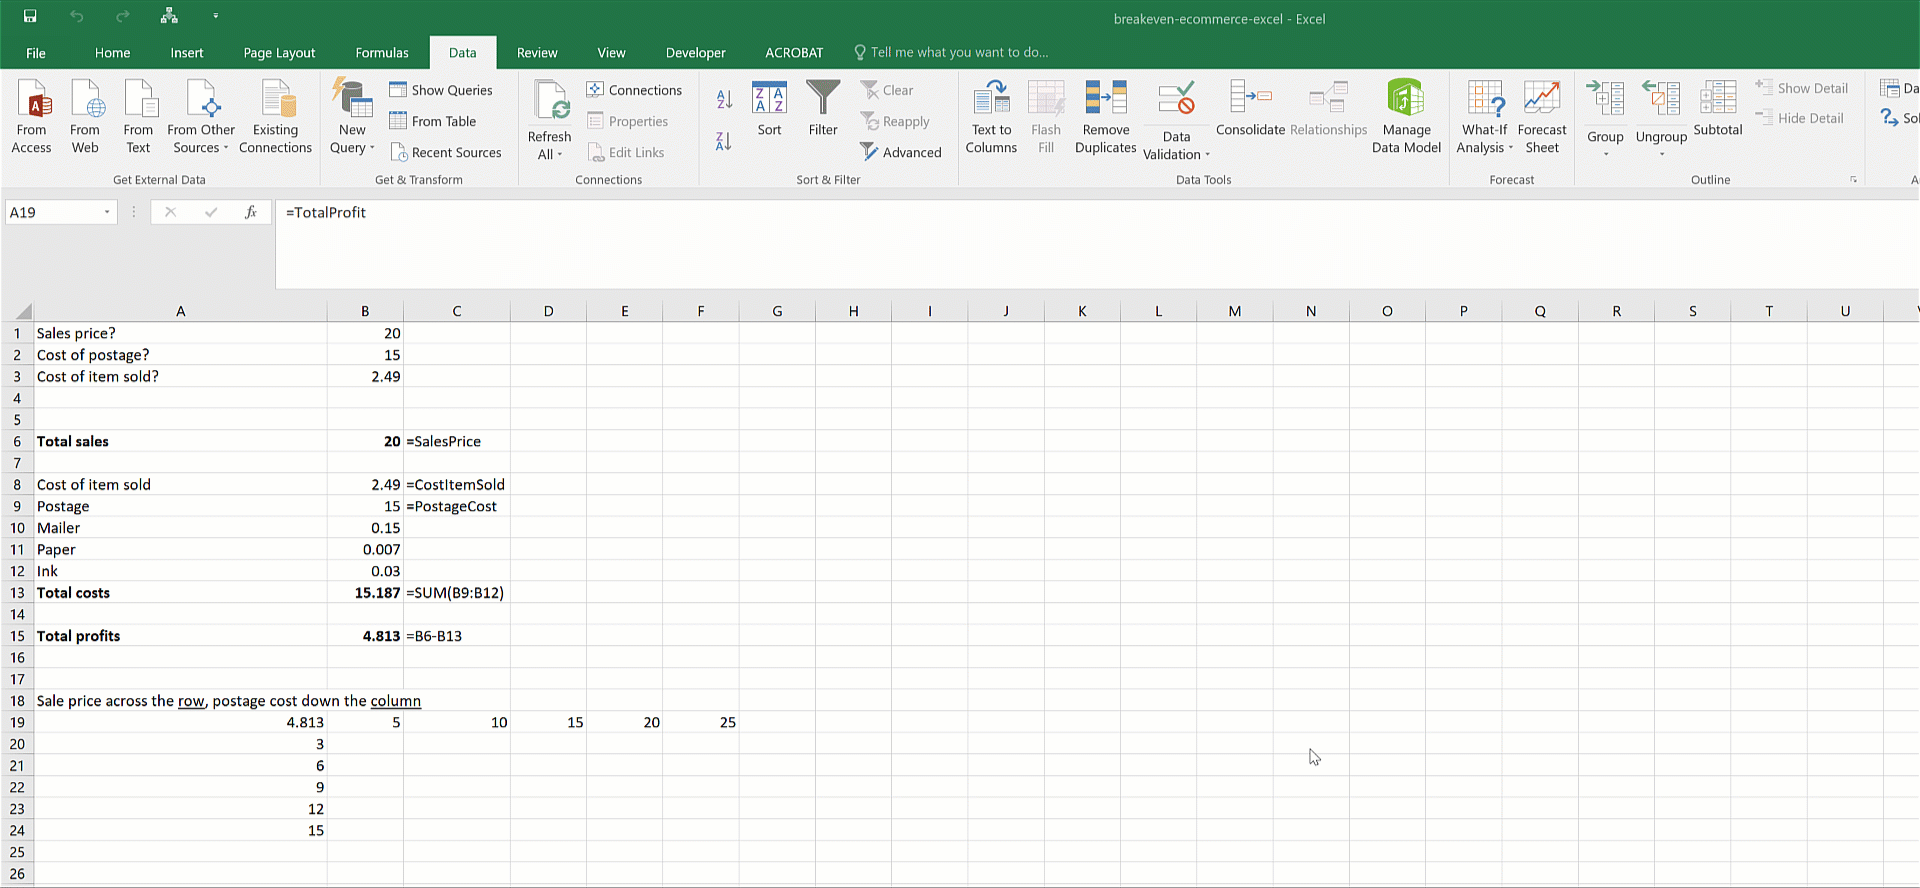The image size is (1920, 888).
Task: Click the Sort A to Z icon
Action: tap(724, 99)
